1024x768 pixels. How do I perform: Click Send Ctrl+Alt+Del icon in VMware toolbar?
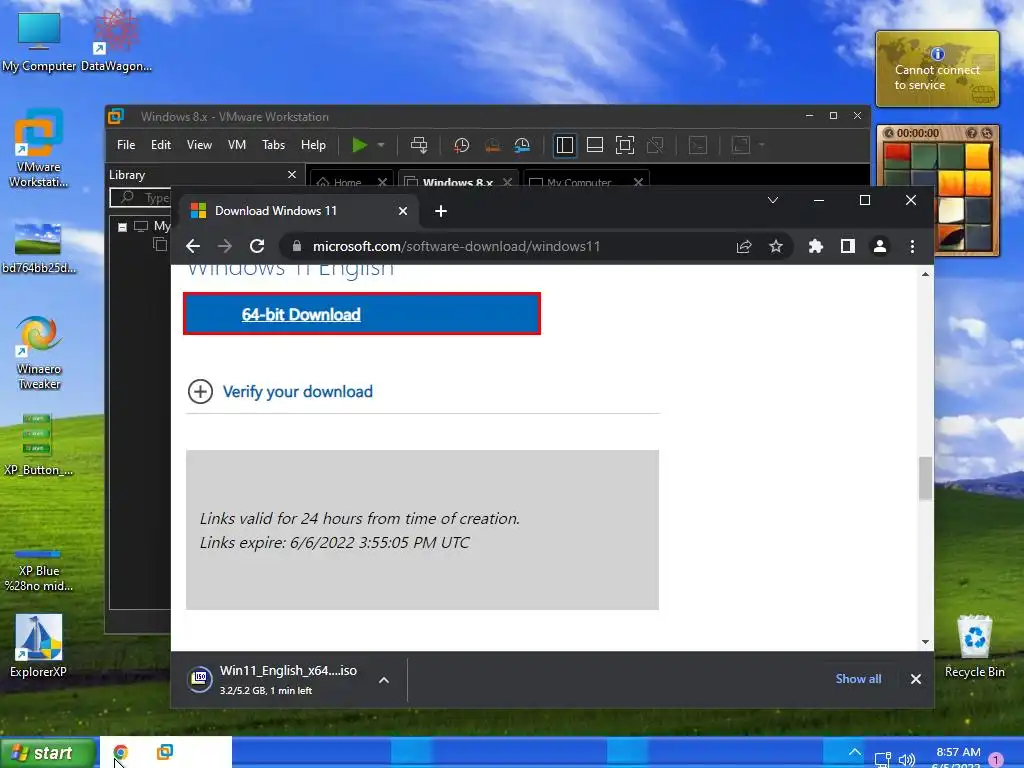(419, 145)
